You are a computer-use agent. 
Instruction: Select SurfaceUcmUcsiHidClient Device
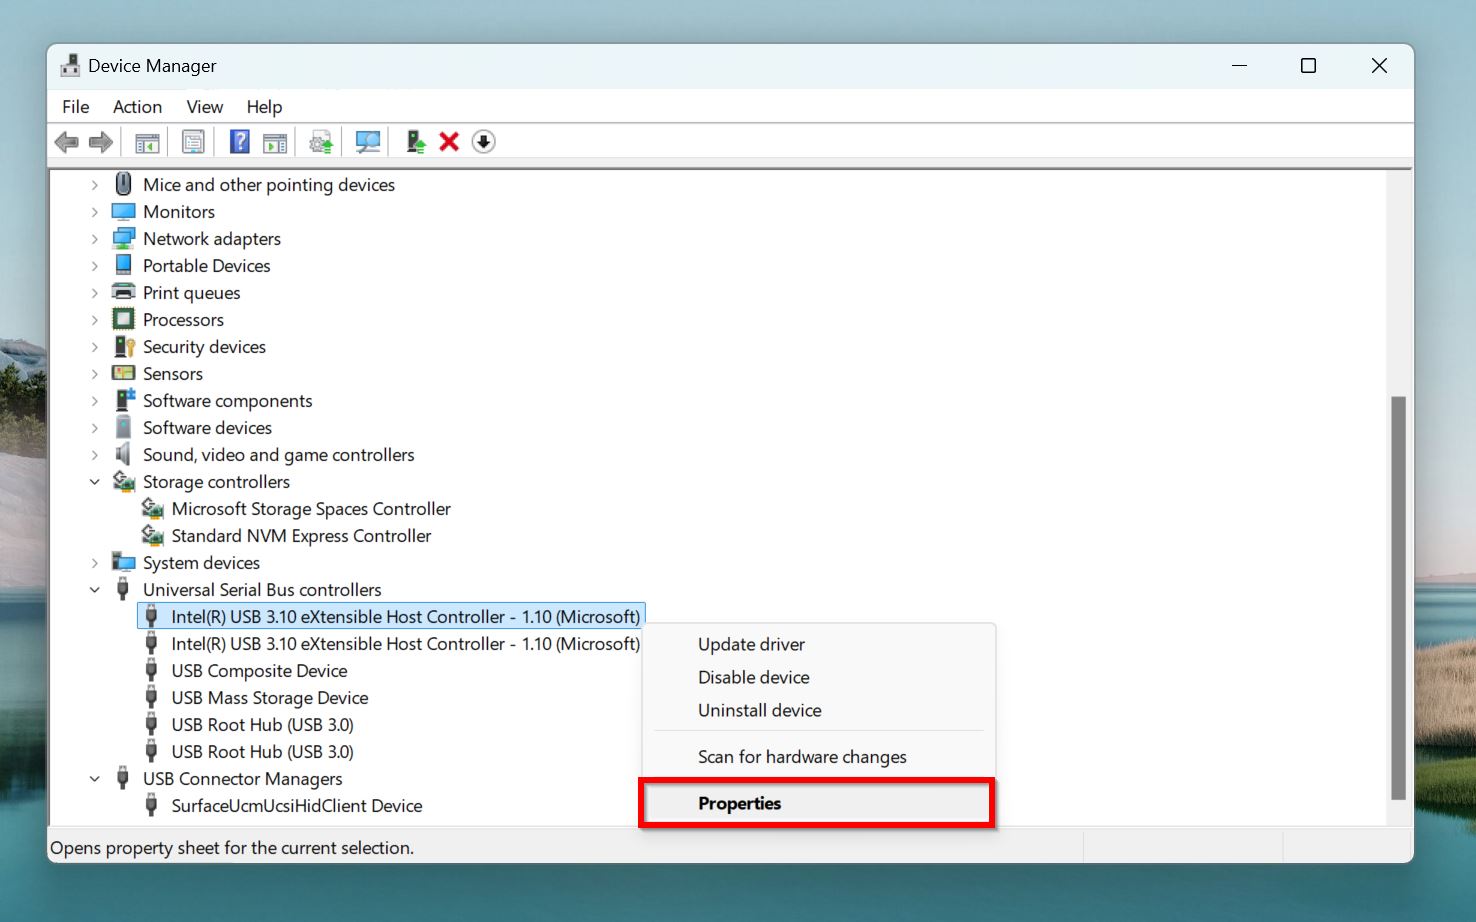(x=297, y=806)
